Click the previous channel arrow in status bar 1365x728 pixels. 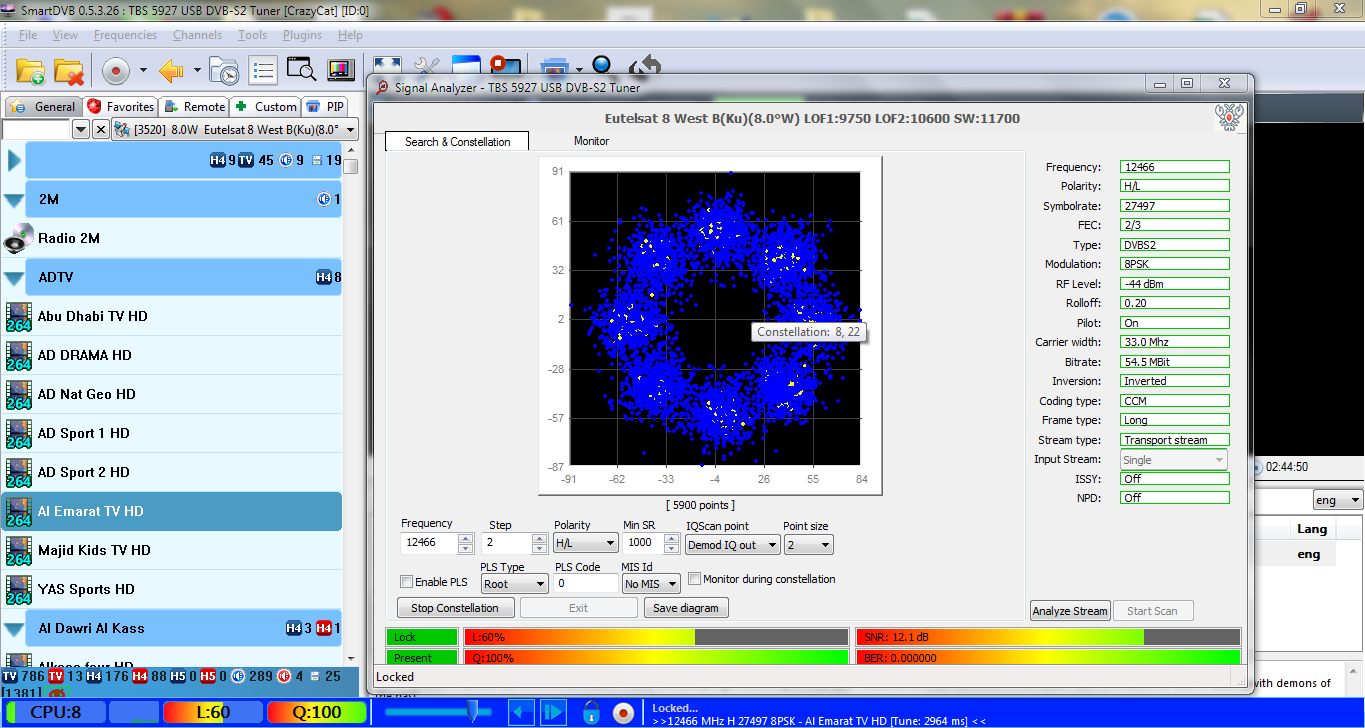[521, 712]
